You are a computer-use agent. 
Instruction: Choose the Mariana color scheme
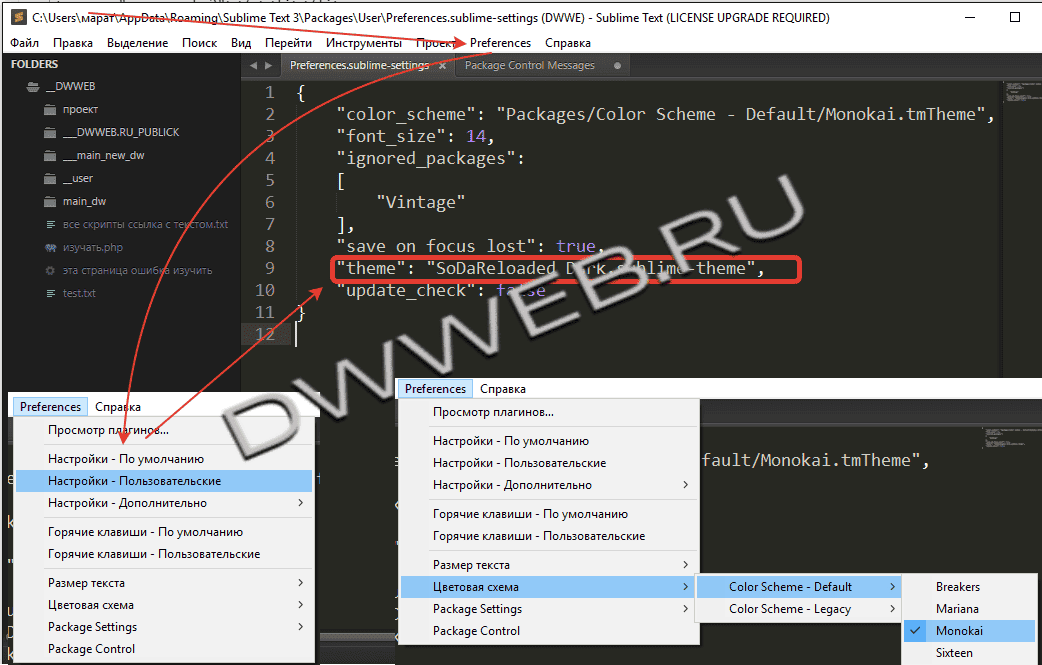pos(957,609)
